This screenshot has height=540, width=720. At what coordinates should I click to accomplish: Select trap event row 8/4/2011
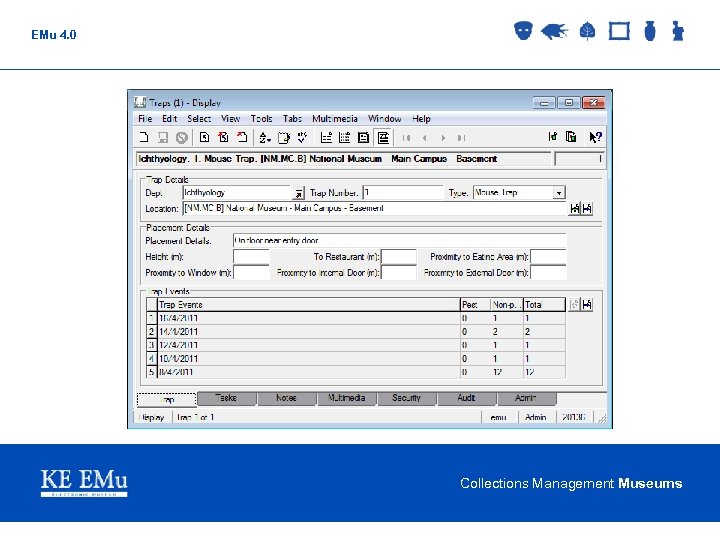[x=356, y=372]
